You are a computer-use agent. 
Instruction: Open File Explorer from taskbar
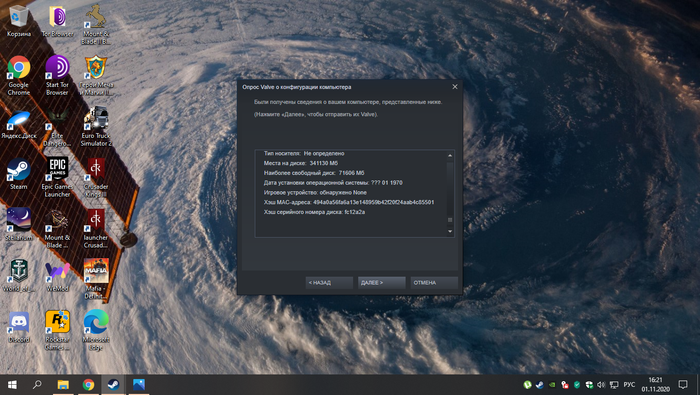click(63, 384)
